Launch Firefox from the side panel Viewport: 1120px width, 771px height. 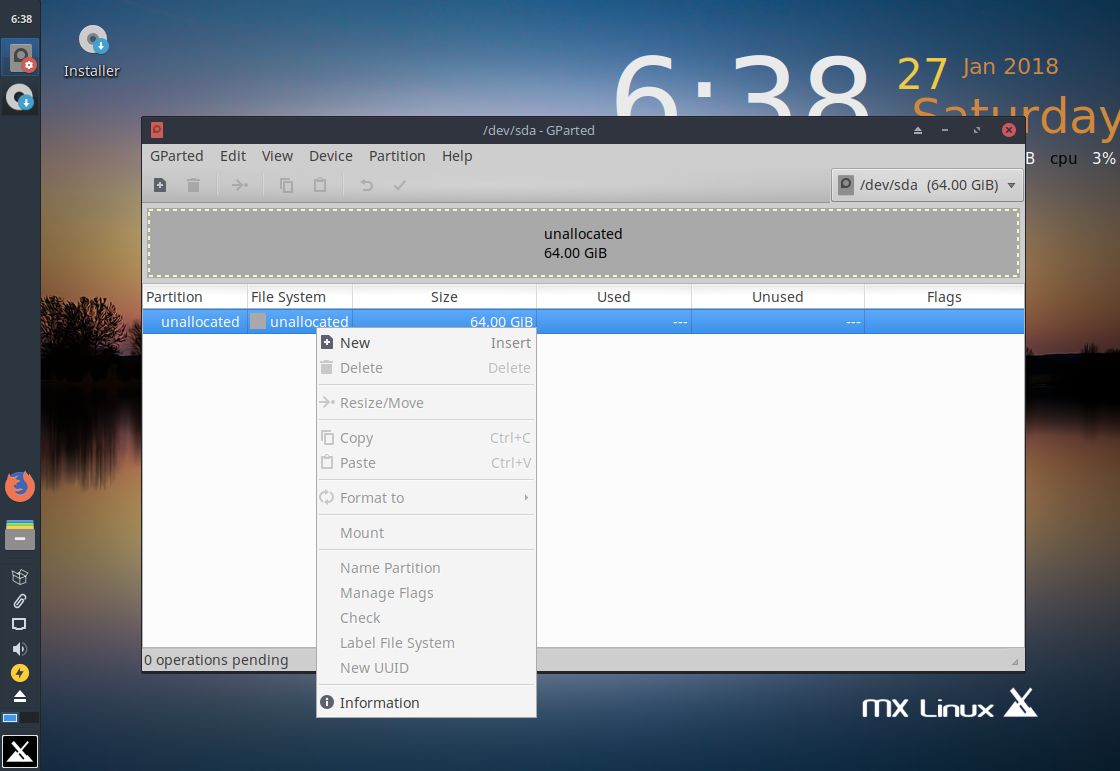20,487
